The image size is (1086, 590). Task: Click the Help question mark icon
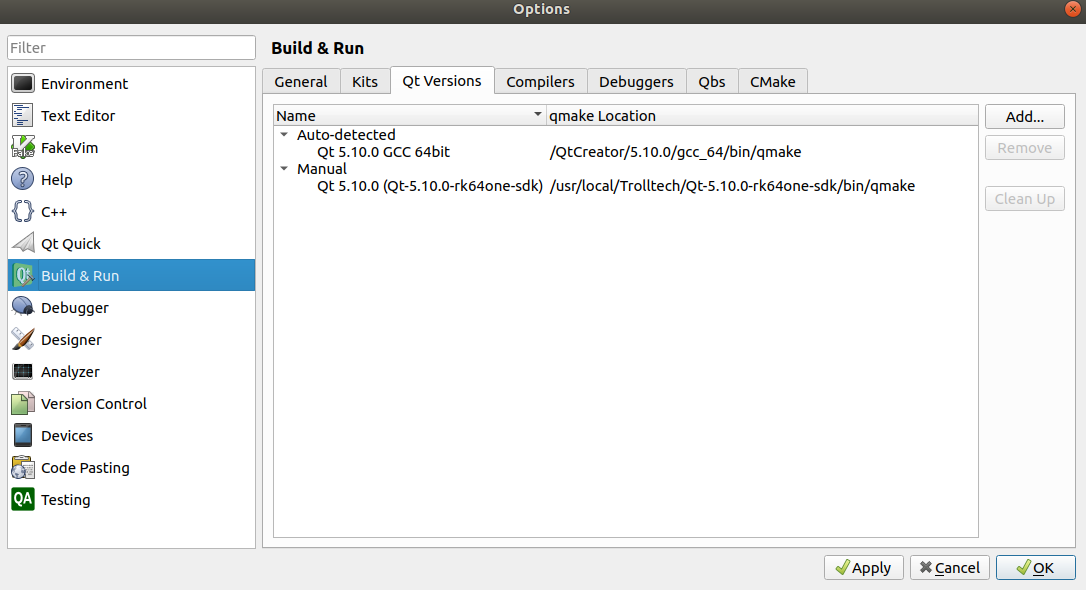pos(23,179)
